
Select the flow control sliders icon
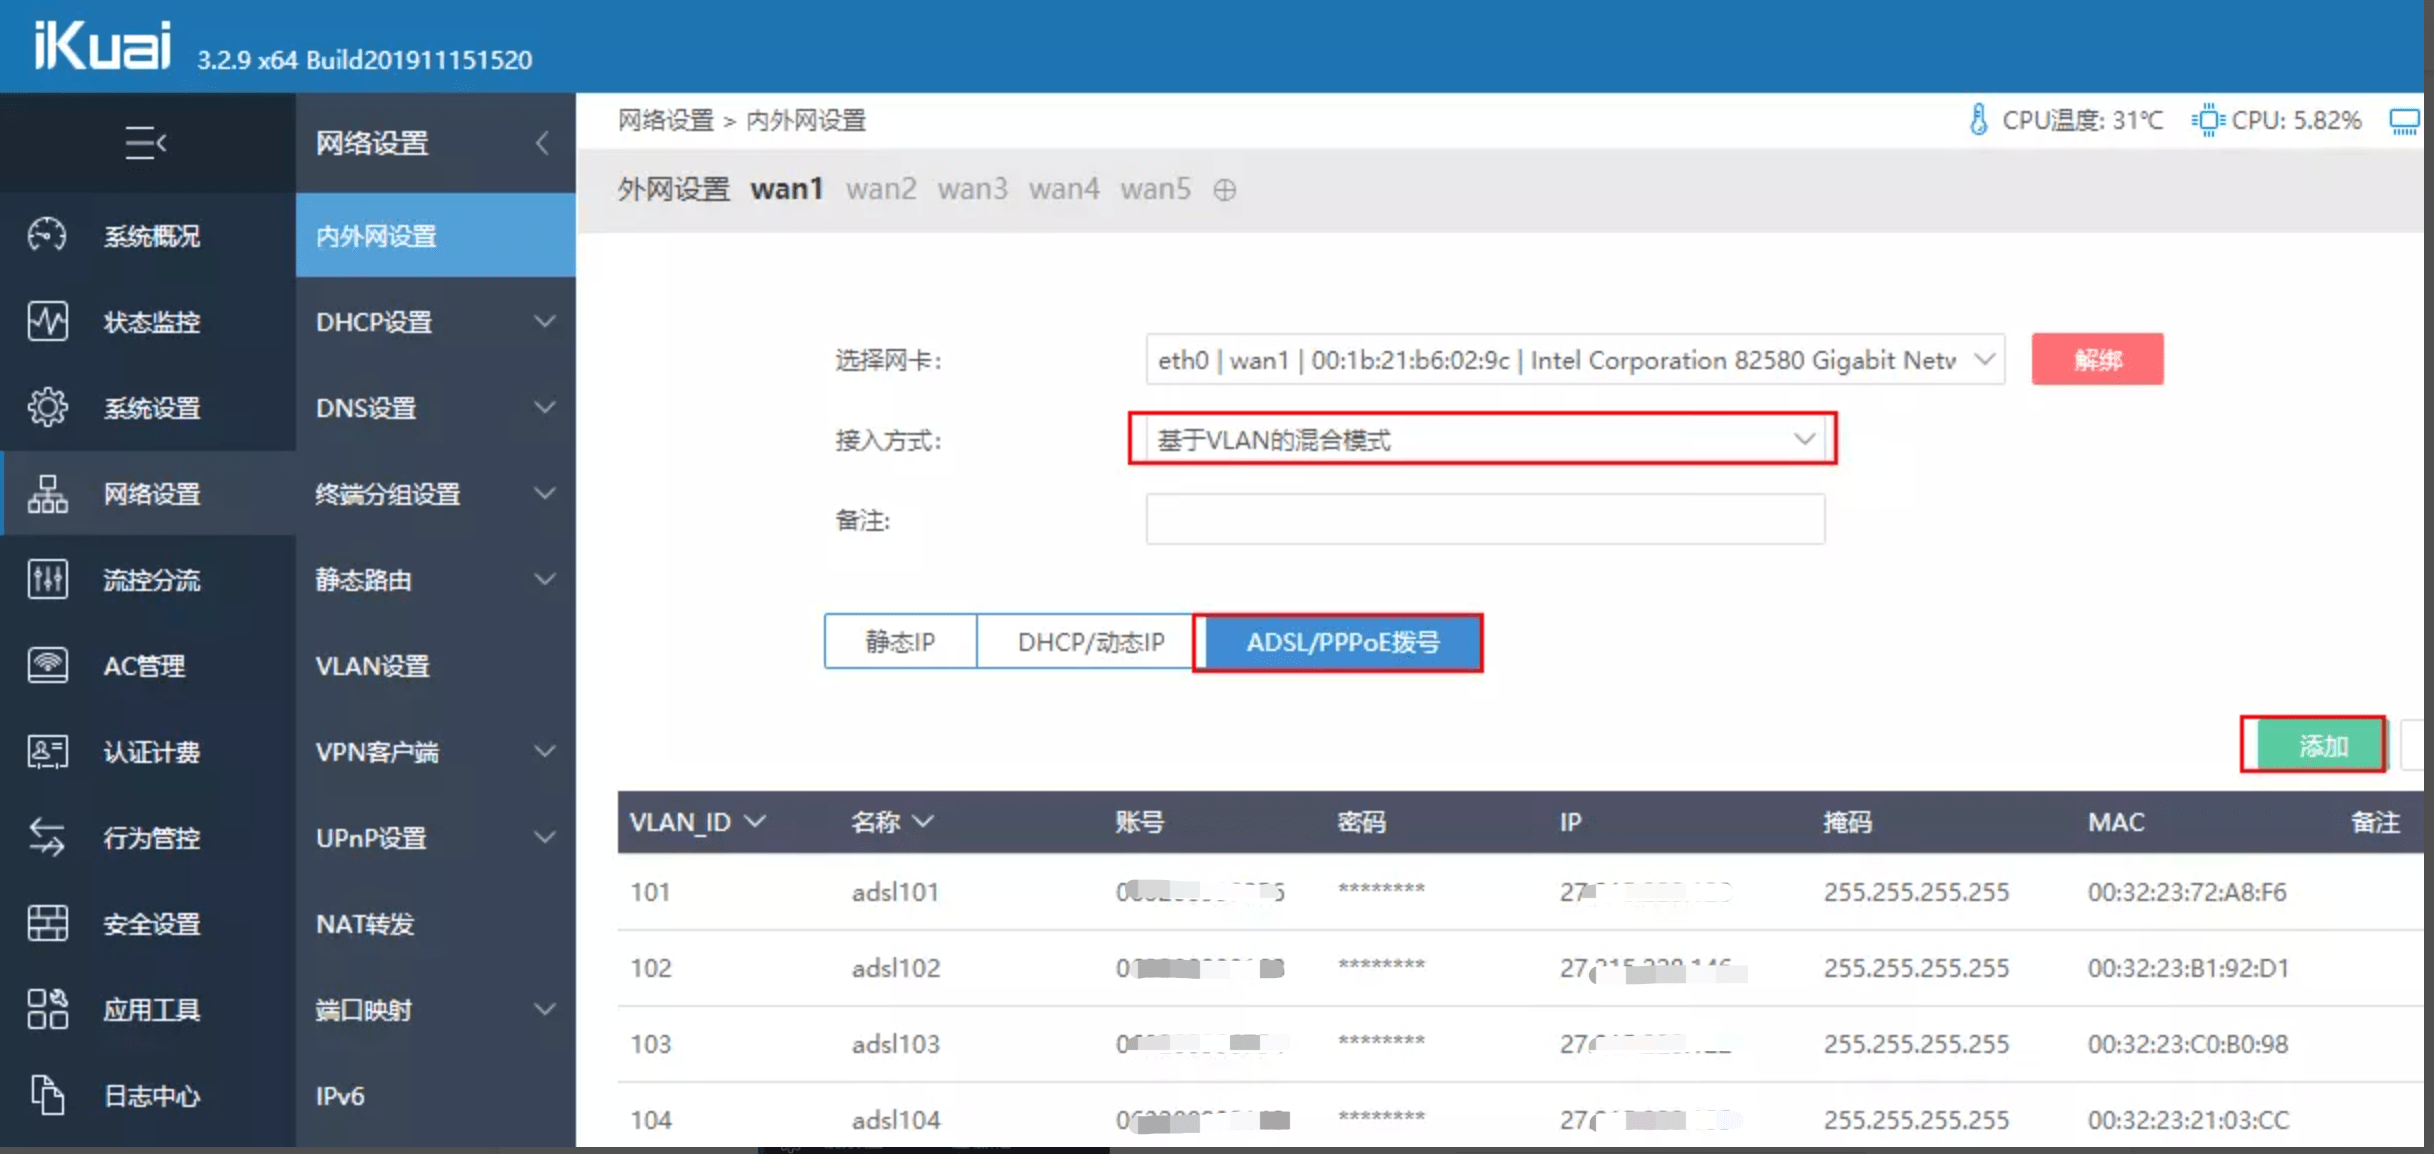(x=47, y=579)
